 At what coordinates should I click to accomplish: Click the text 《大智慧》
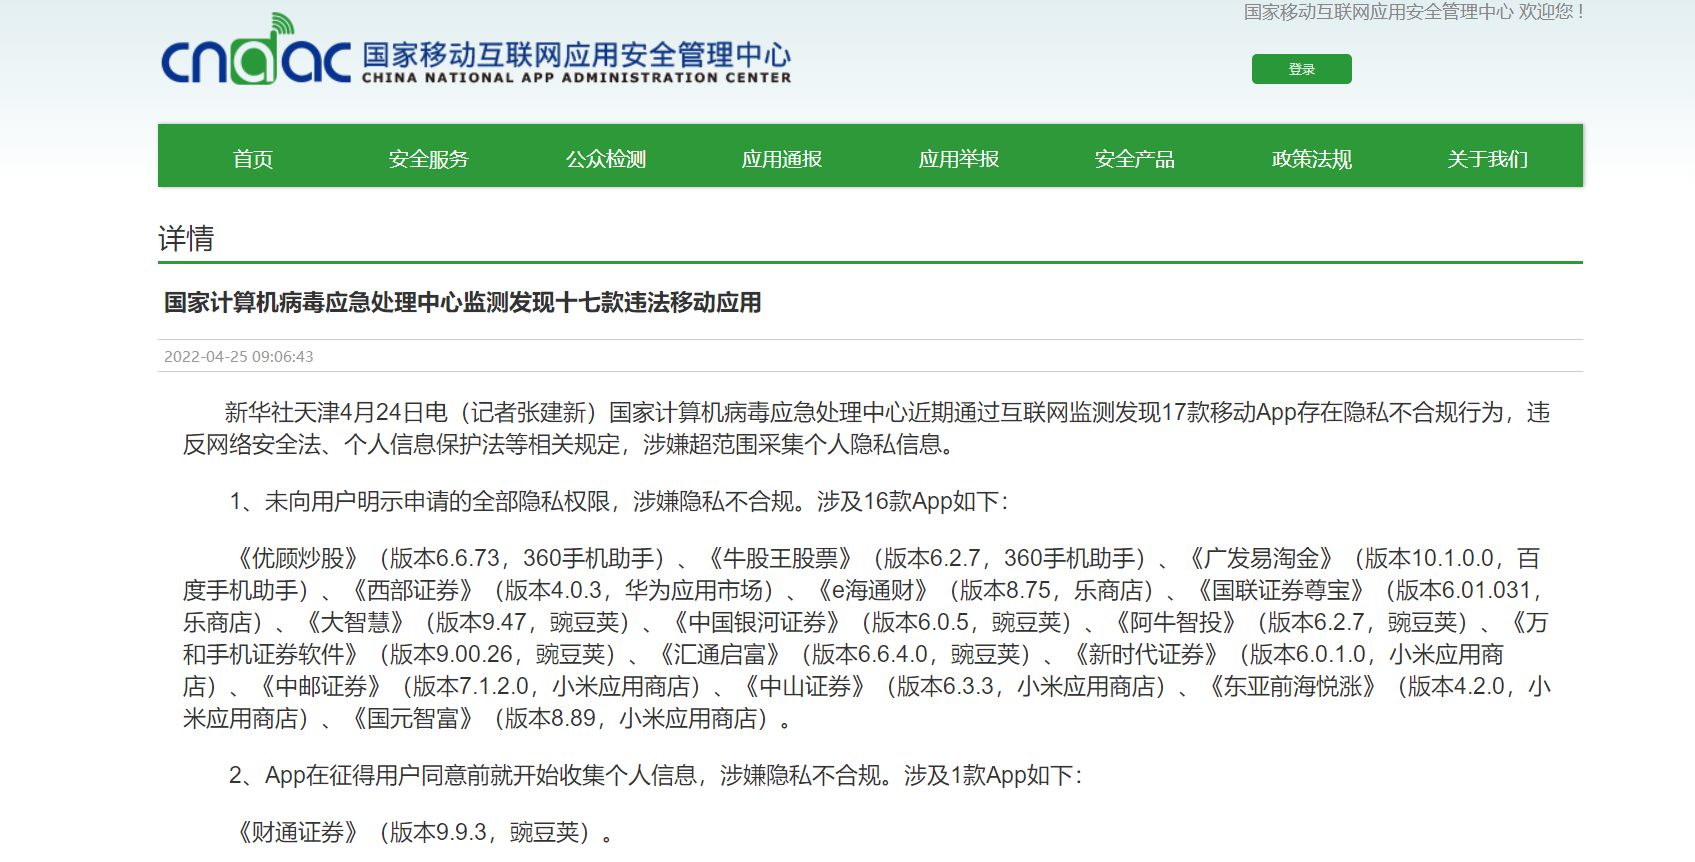point(355,622)
